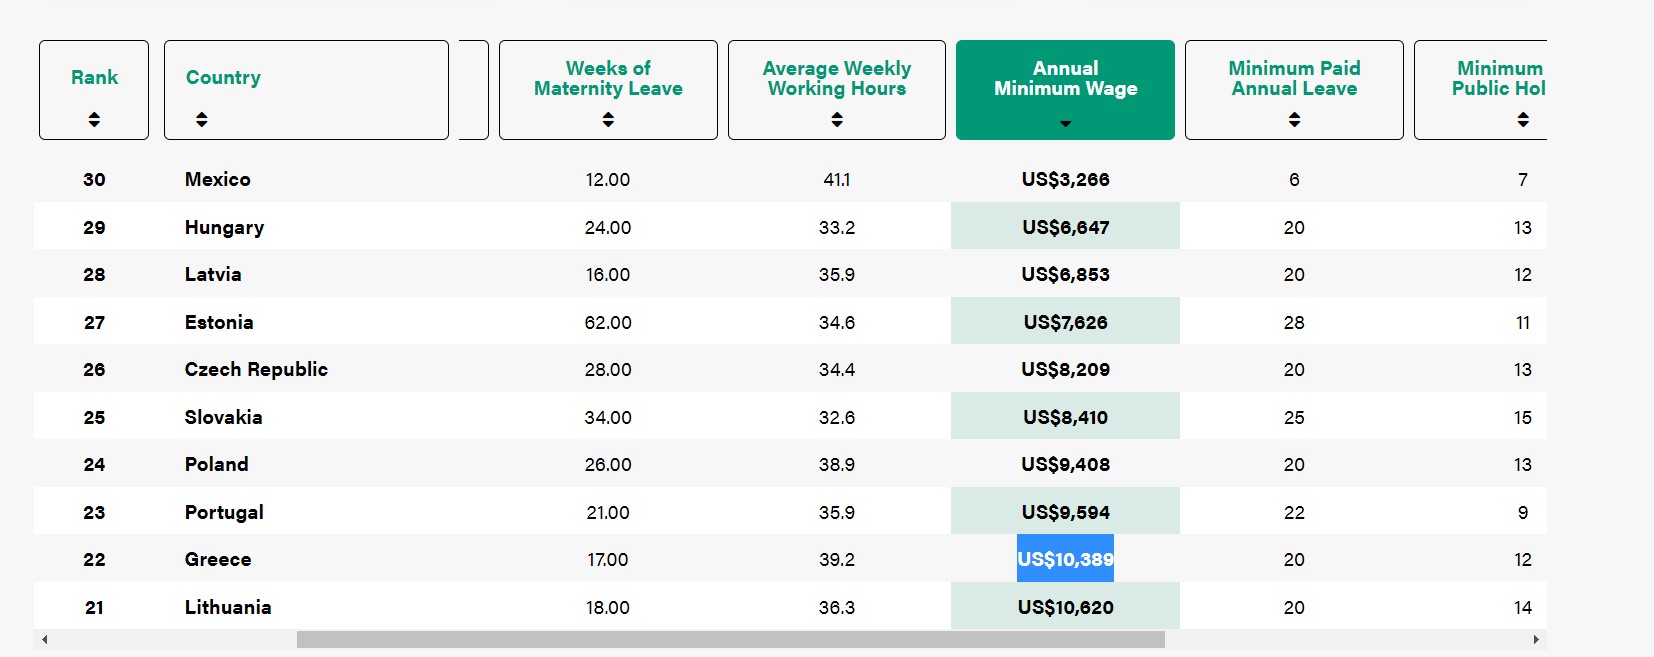Click rank 25 cell
Viewport: 1654px width, 657px height.
(x=94, y=417)
